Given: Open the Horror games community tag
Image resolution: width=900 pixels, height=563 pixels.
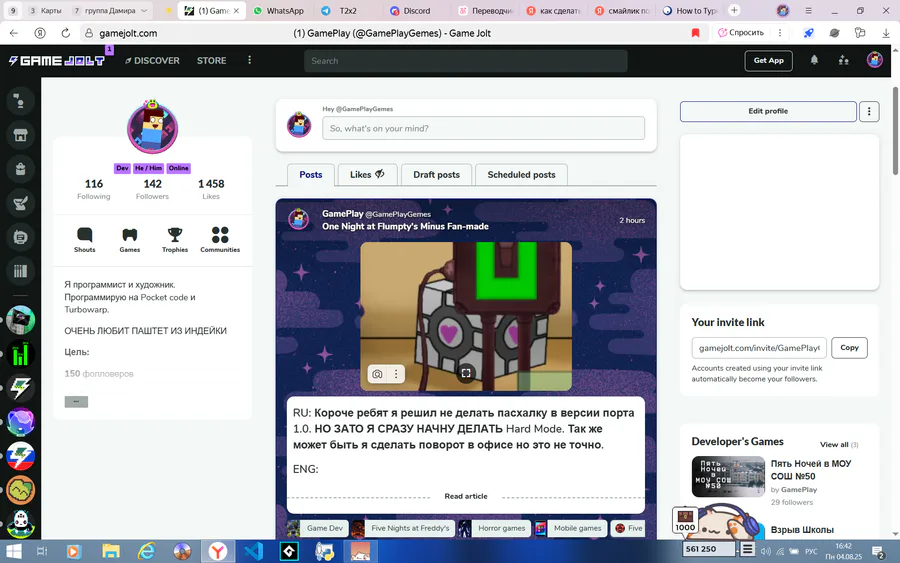Looking at the screenshot, I should coord(495,528).
